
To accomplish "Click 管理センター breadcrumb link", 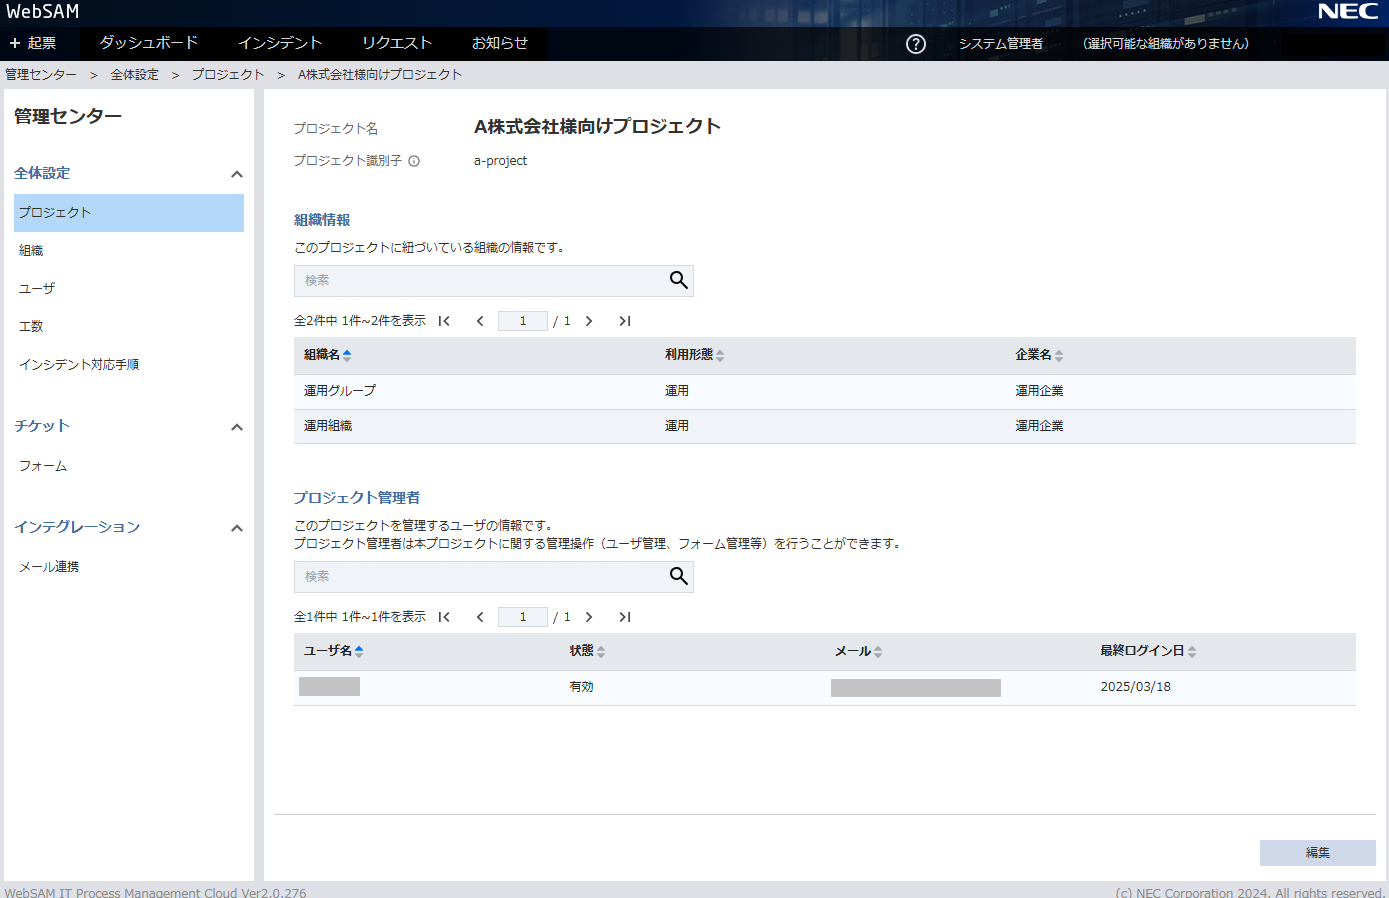I will pyautogui.click(x=41, y=75).
